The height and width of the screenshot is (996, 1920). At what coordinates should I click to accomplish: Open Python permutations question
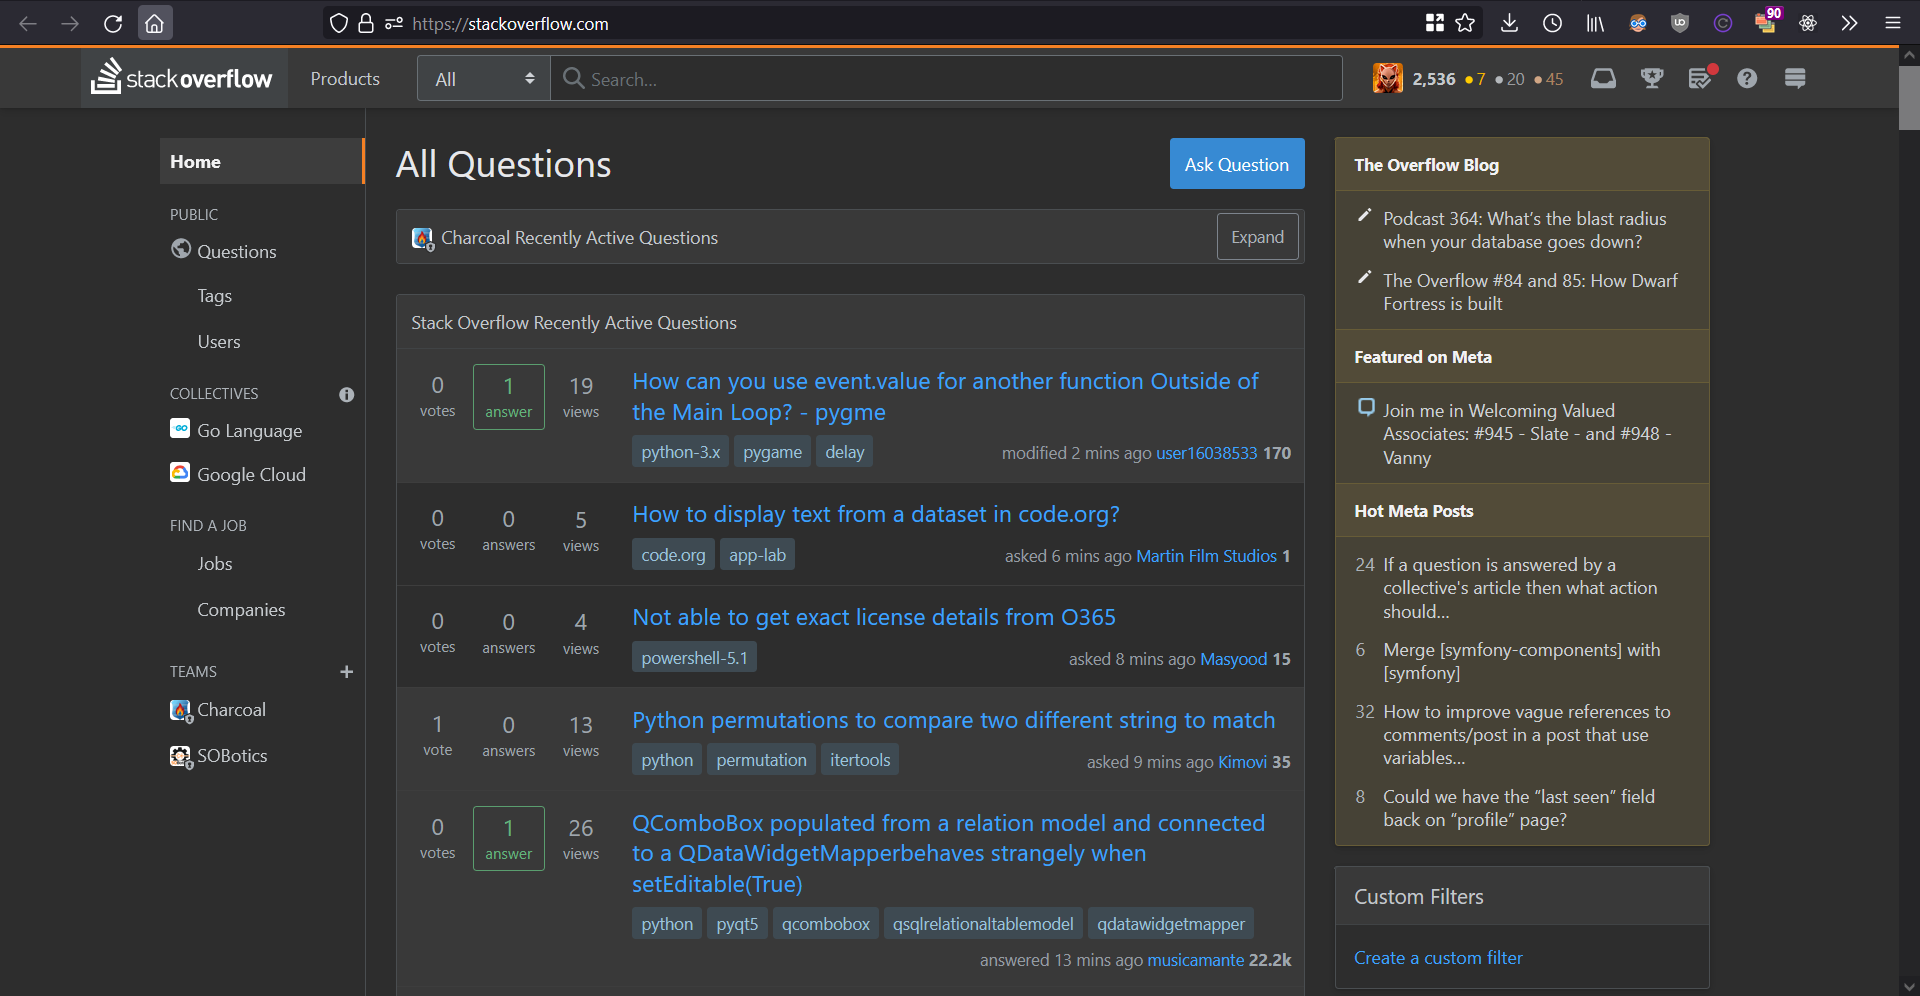pos(953,720)
